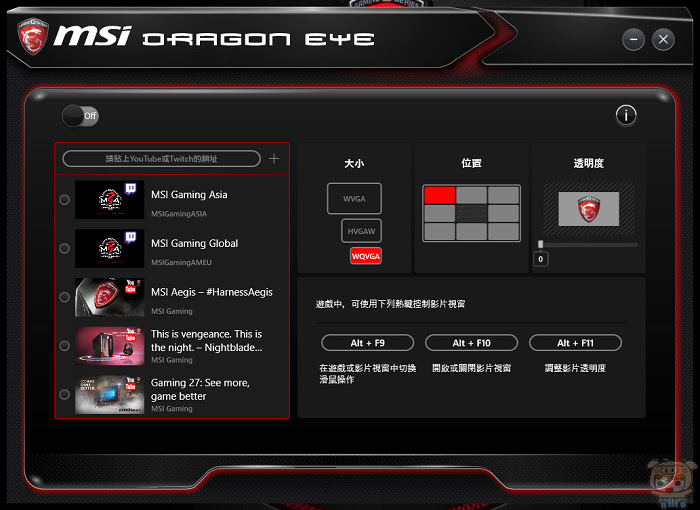Image resolution: width=700 pixels, height=510 pixels.
Task: Open the MSI Gaming Asia Twitch thumbnail
Action: [109, 200]
